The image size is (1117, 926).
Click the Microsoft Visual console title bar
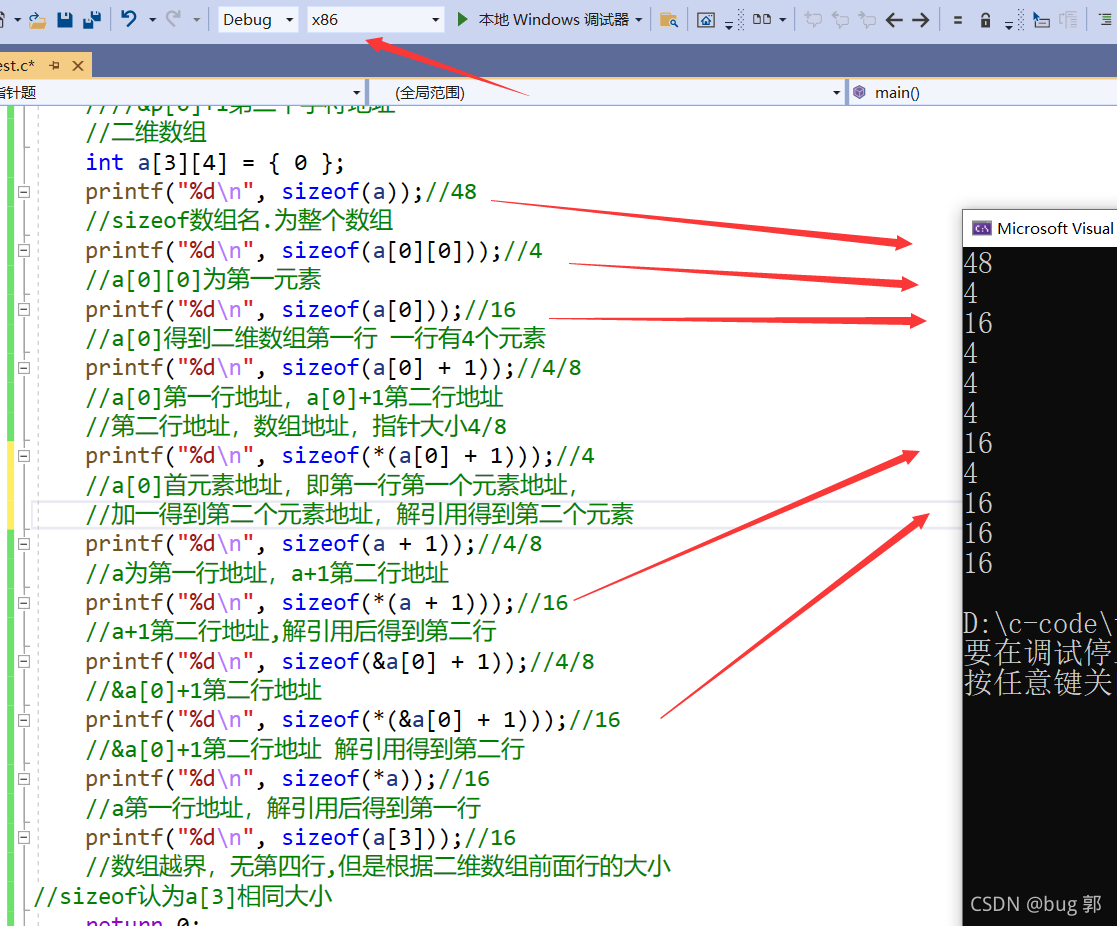pyautogui.click(x=1040, y=229)
